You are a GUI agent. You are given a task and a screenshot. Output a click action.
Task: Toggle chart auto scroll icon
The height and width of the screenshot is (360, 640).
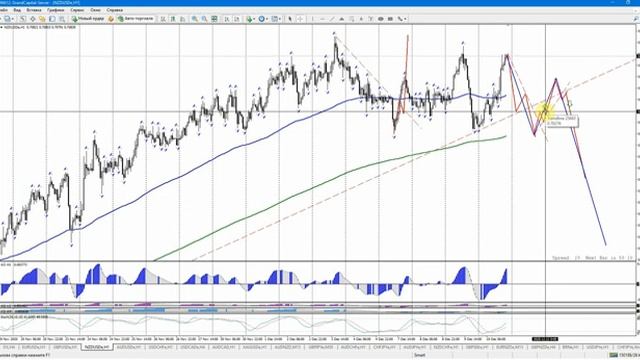coord(236,19)
